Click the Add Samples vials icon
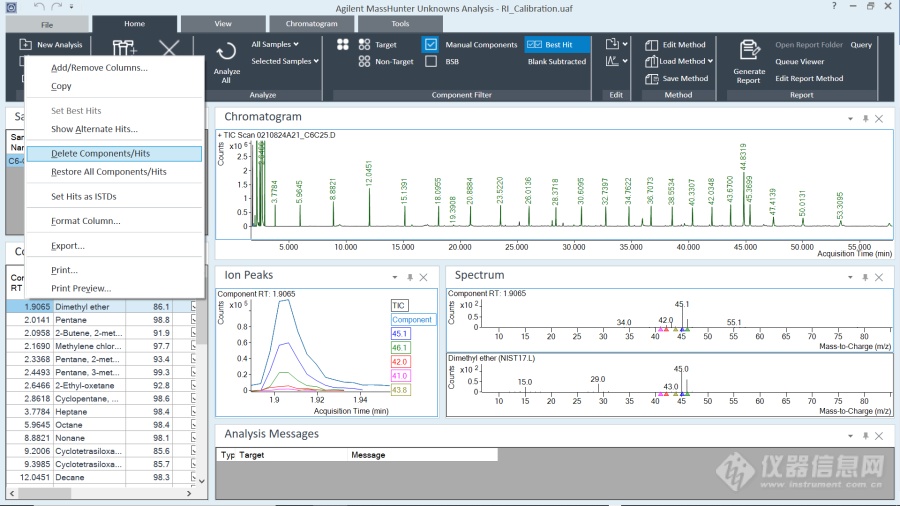 coord(124,48)
